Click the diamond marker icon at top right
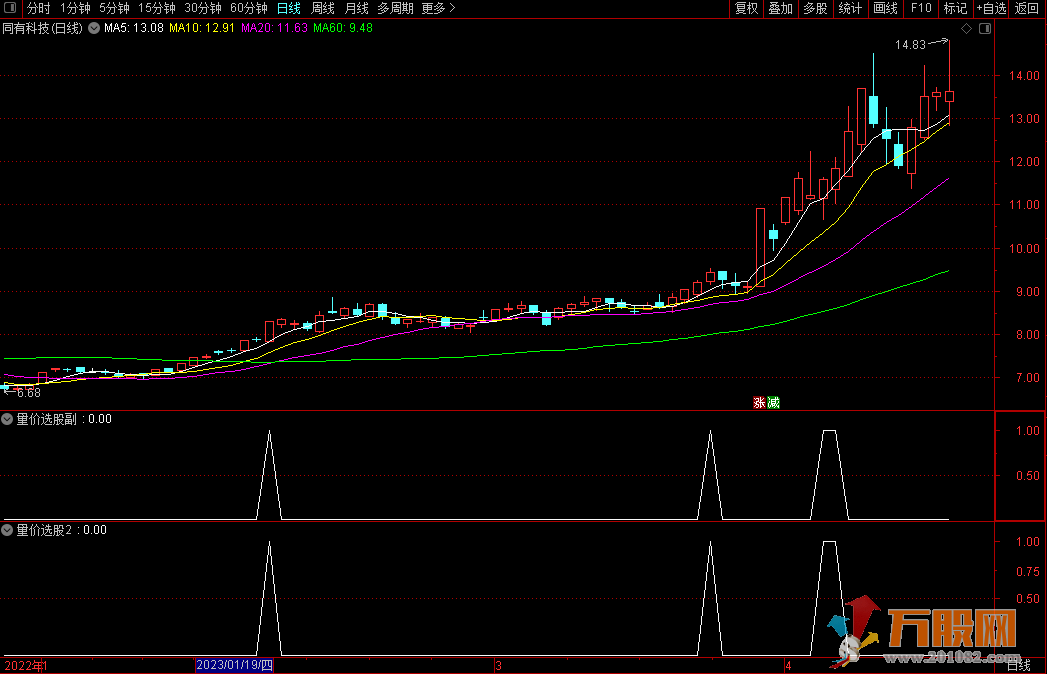 pos(967,29)
